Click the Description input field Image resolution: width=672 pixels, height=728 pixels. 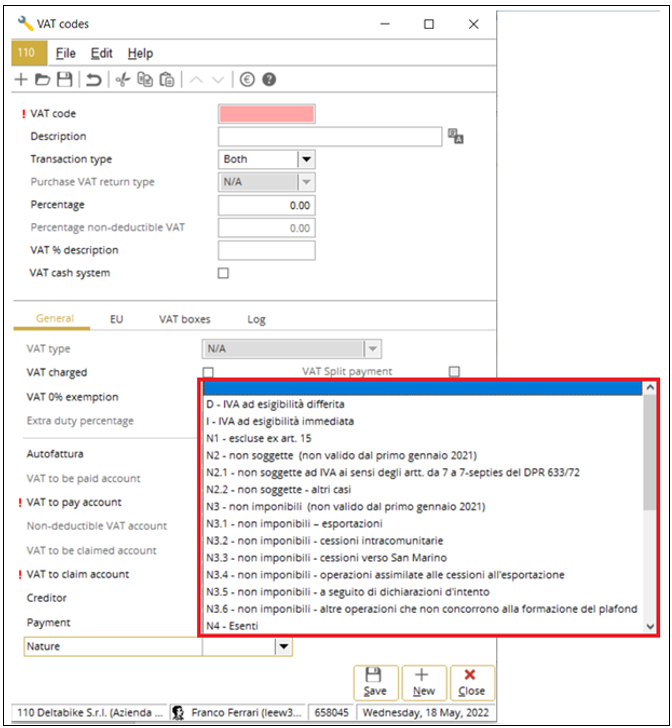coord(330,136)
